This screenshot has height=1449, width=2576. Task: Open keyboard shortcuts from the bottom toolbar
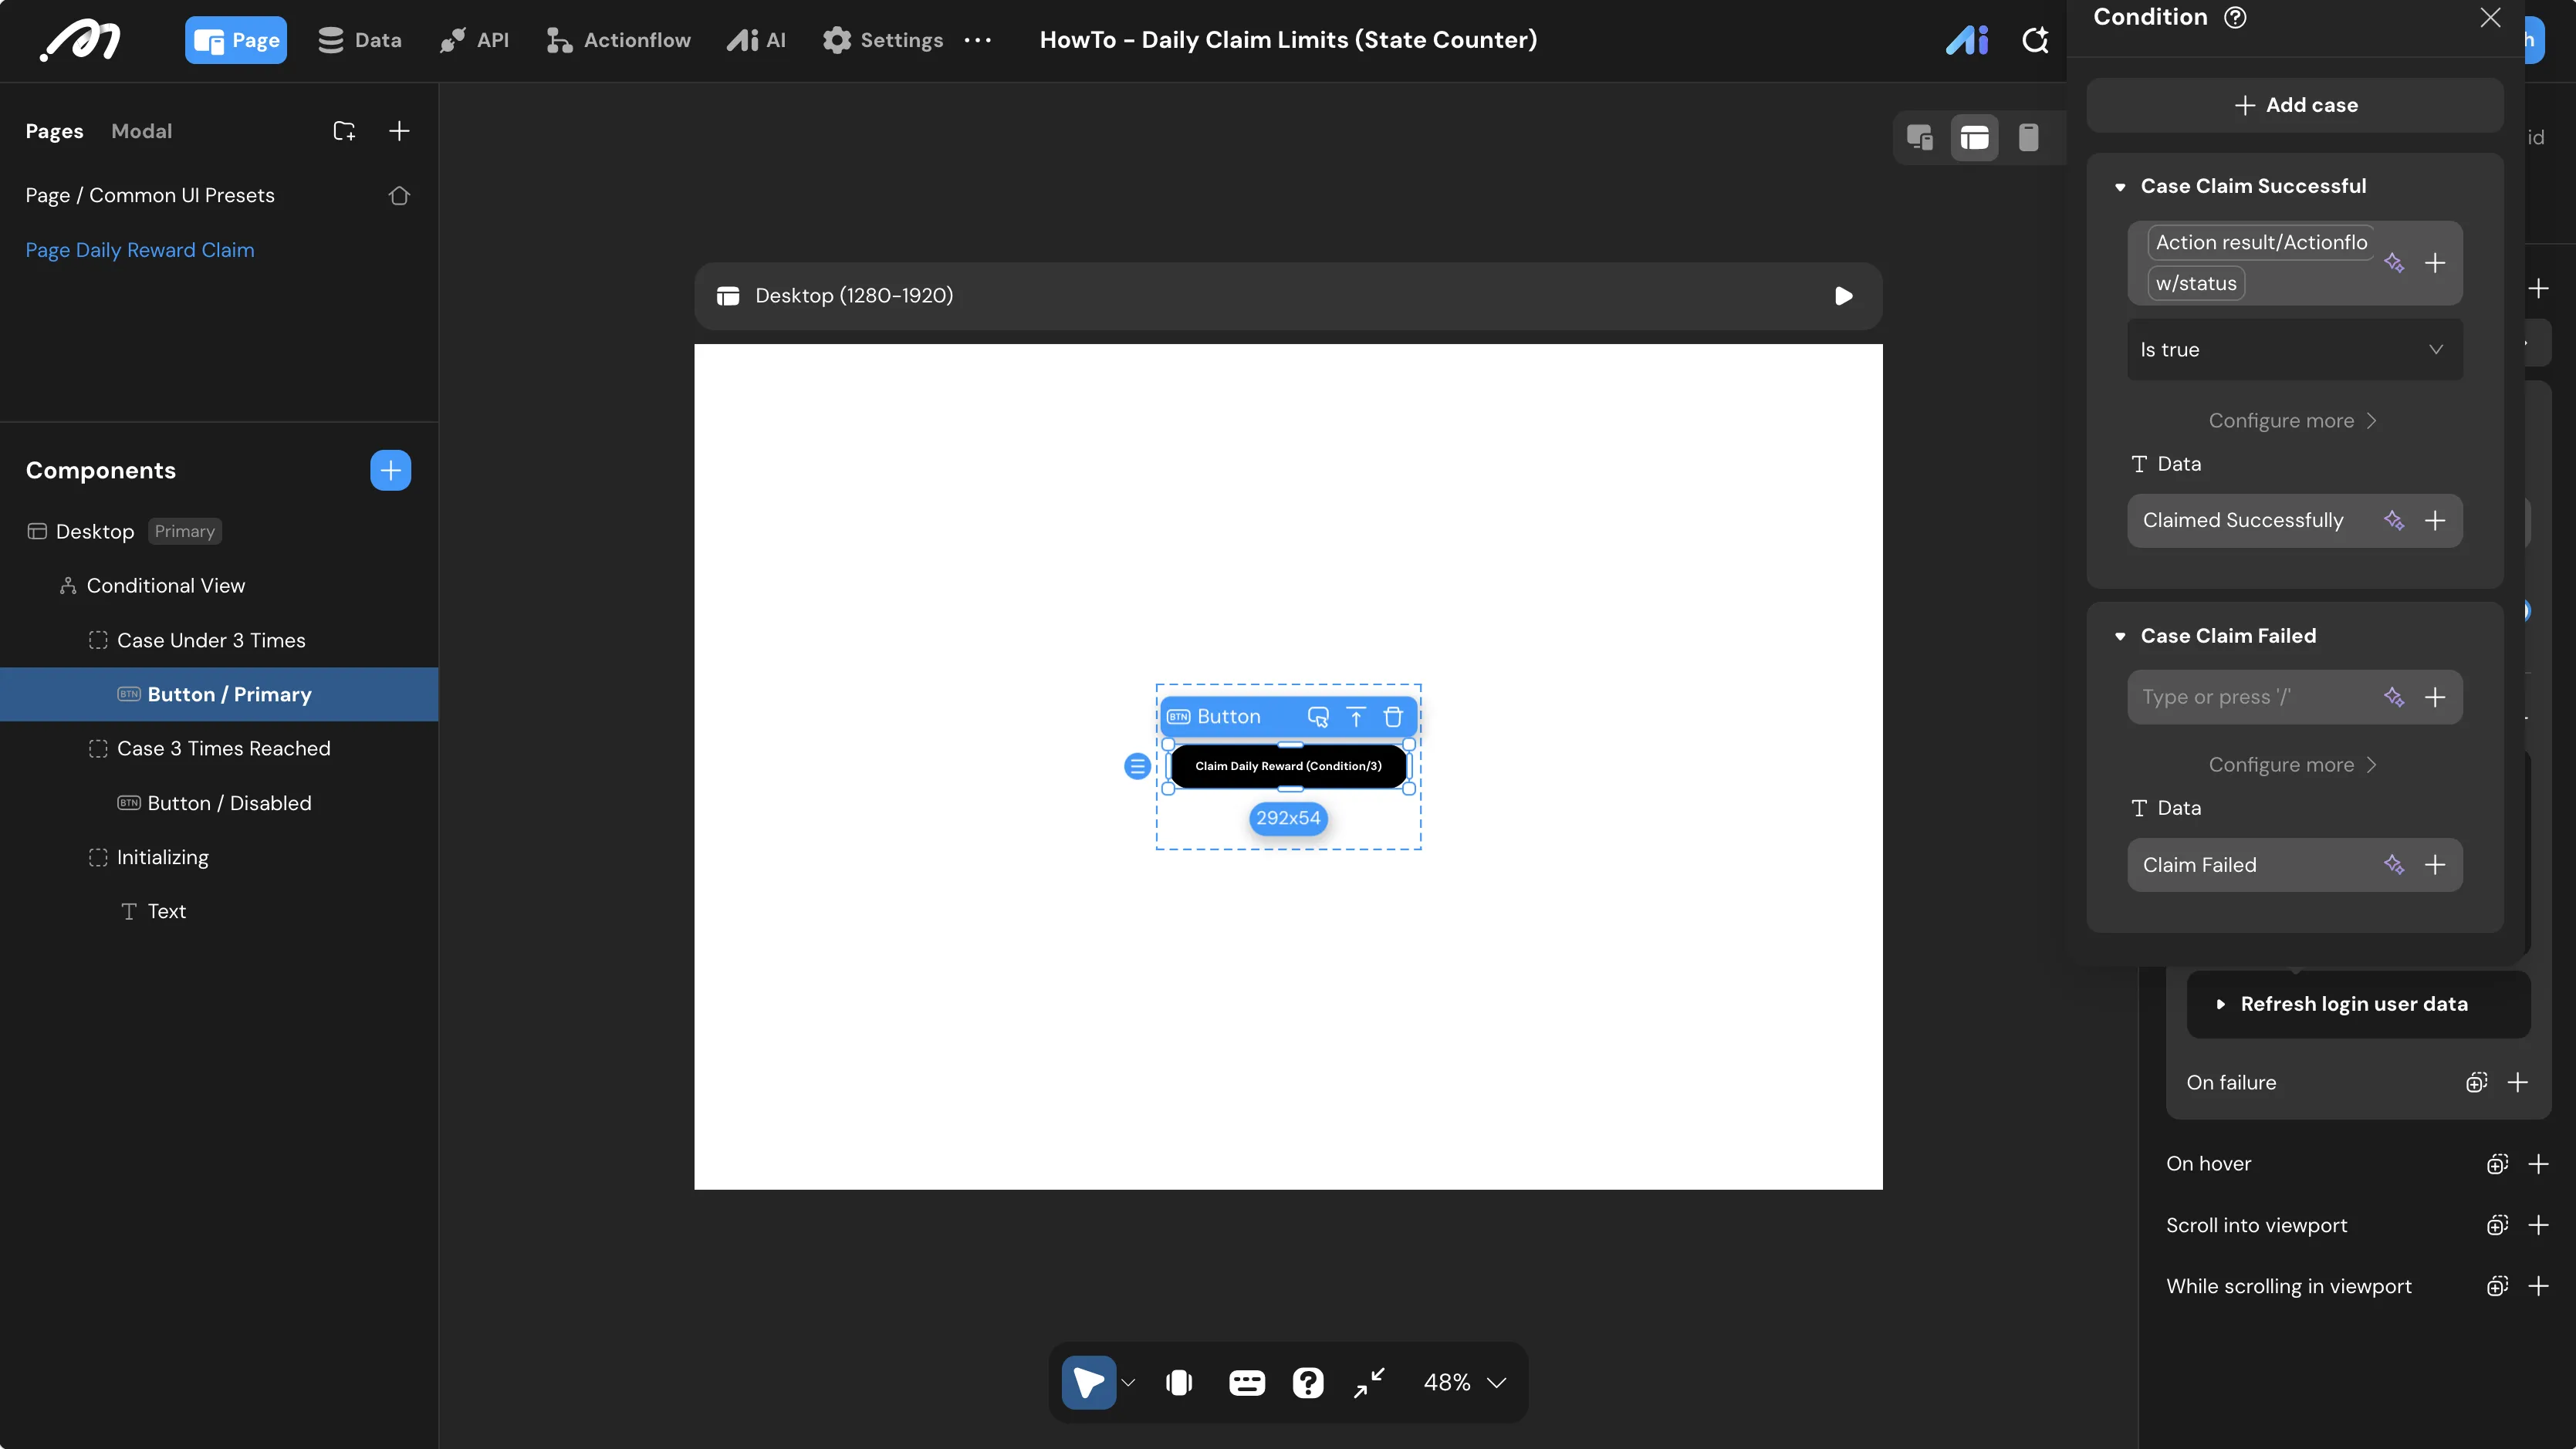1246,1383
